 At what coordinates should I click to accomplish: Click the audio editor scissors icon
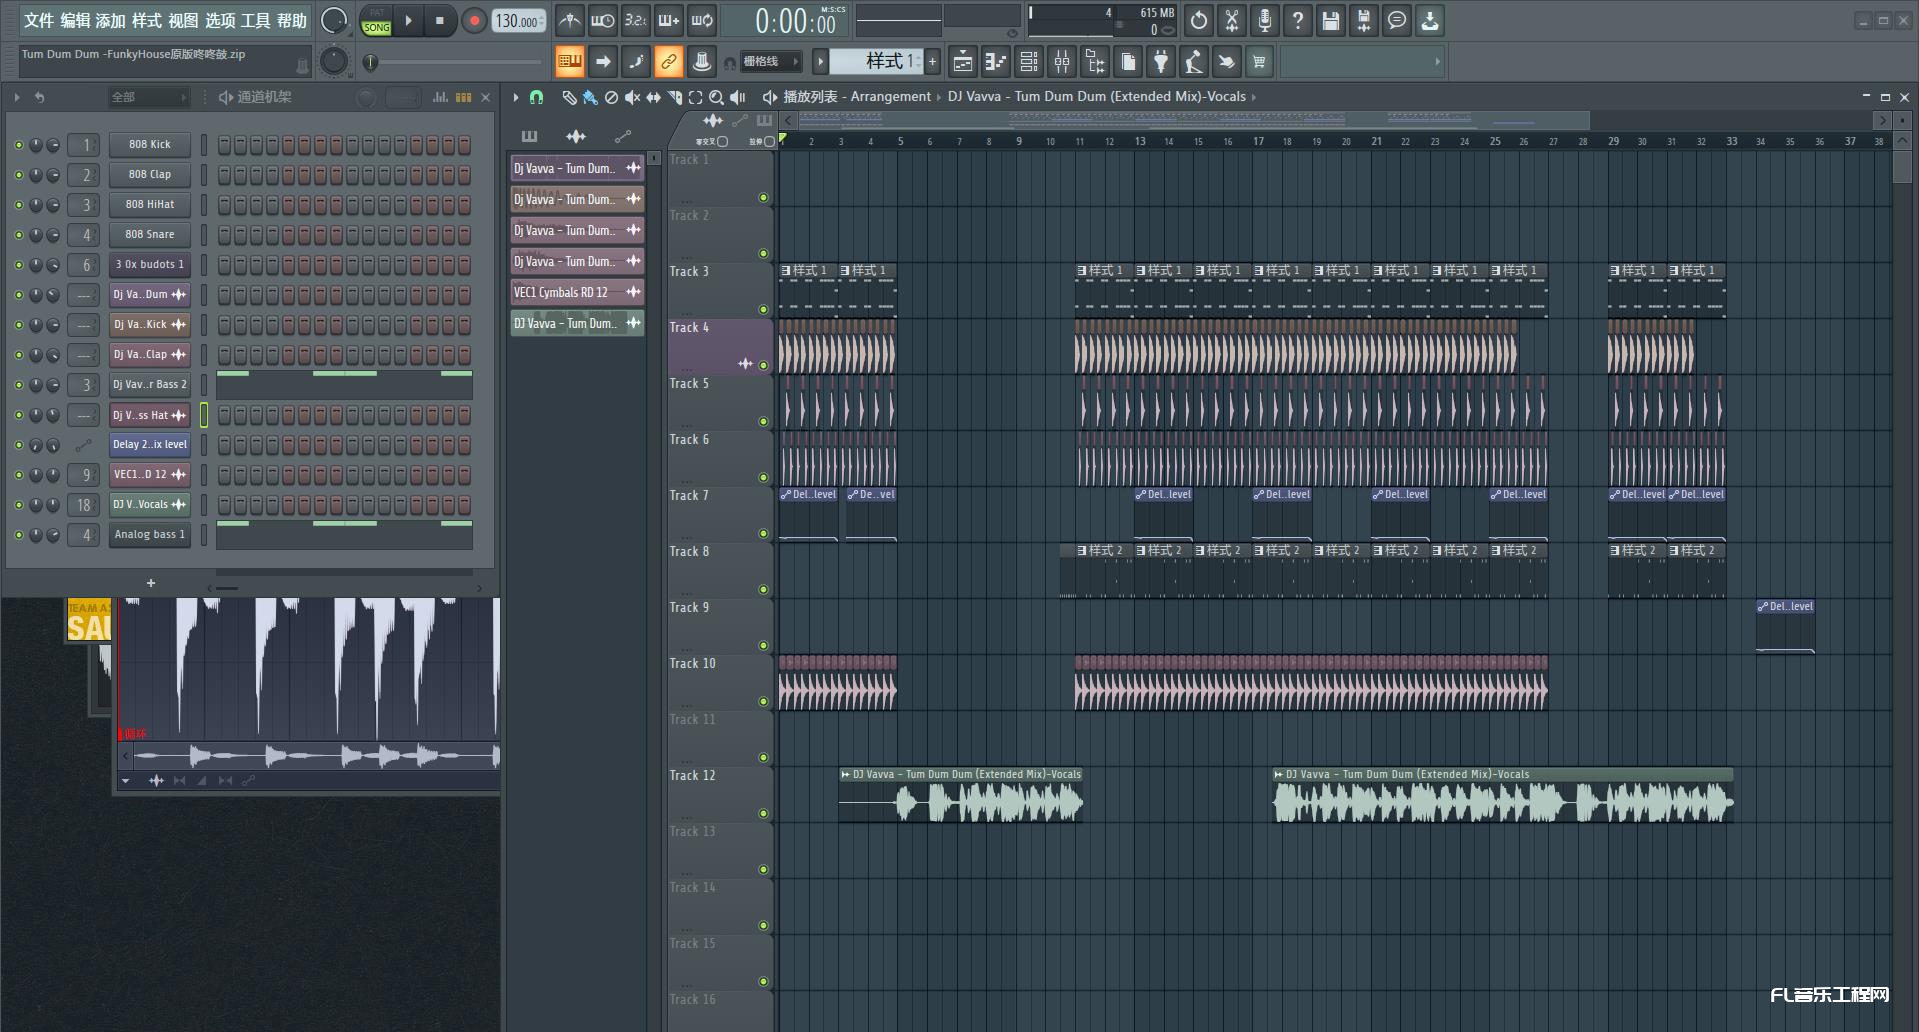tap(1232, 20)
